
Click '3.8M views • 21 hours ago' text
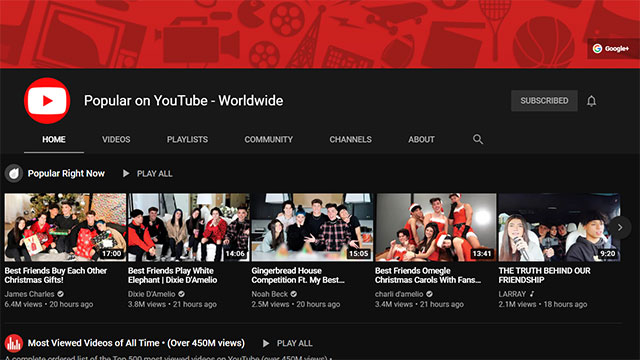coord(172,304)
